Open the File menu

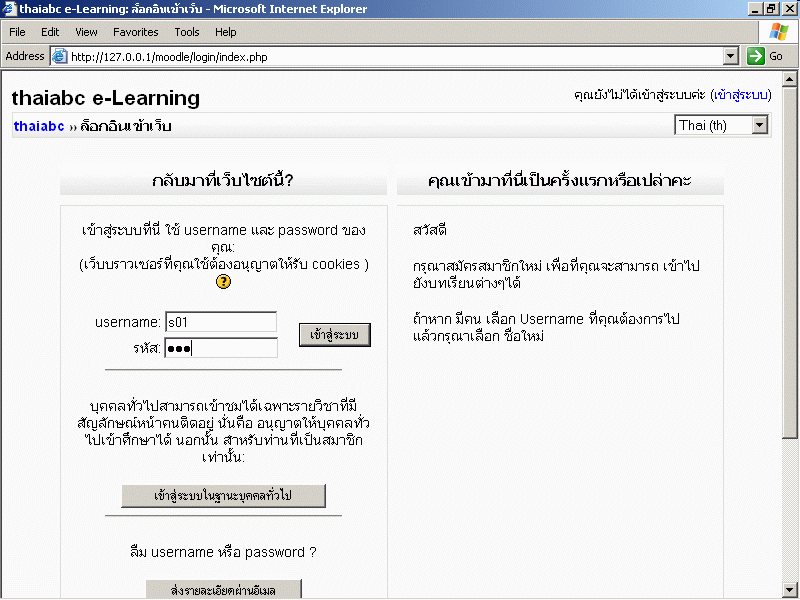17,32
